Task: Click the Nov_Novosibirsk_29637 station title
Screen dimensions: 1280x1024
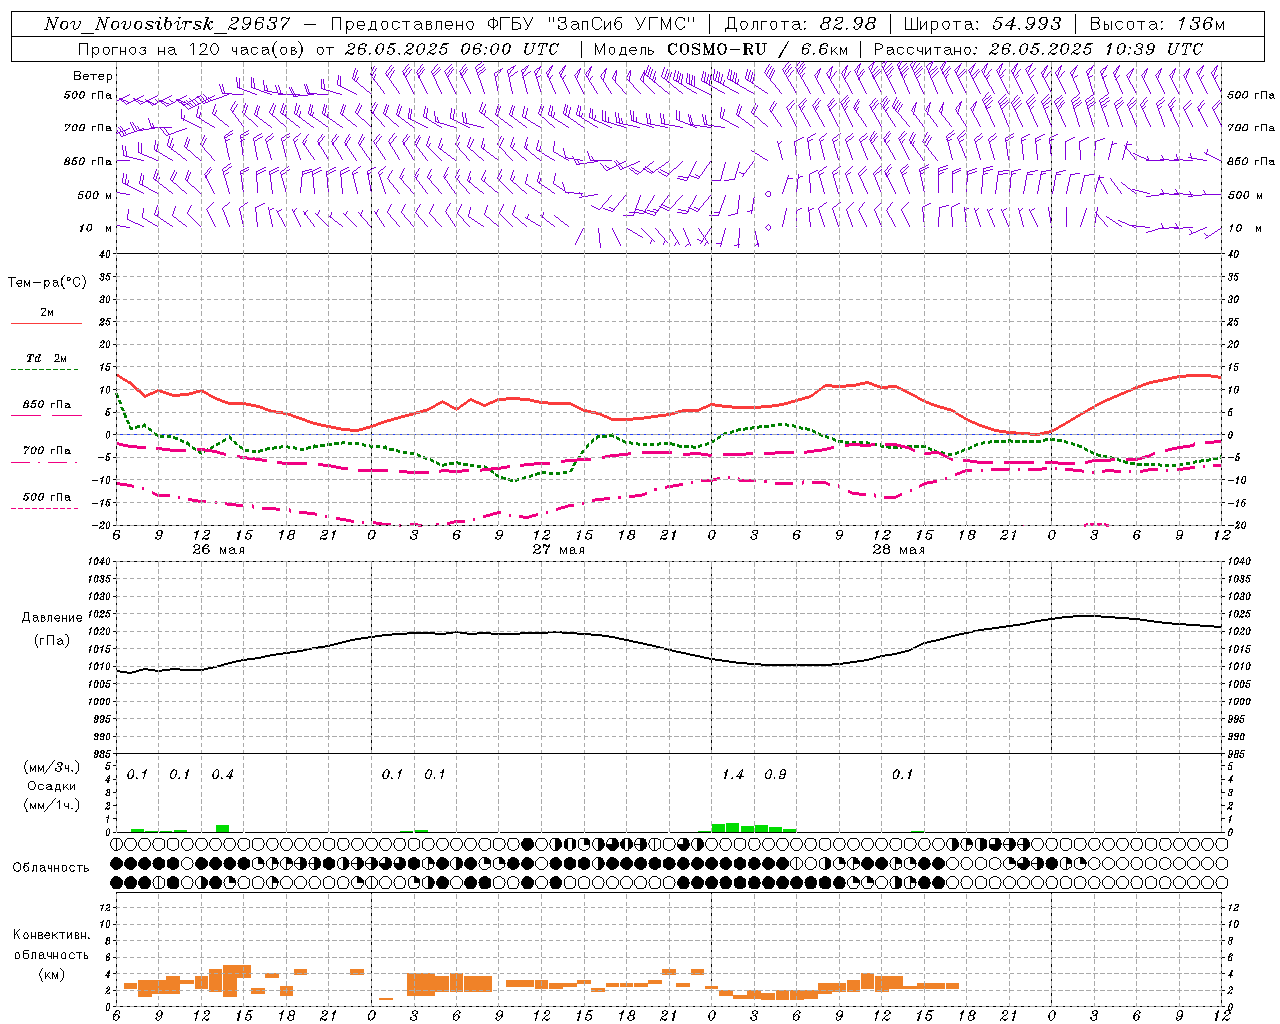Action: click(167, 24)
